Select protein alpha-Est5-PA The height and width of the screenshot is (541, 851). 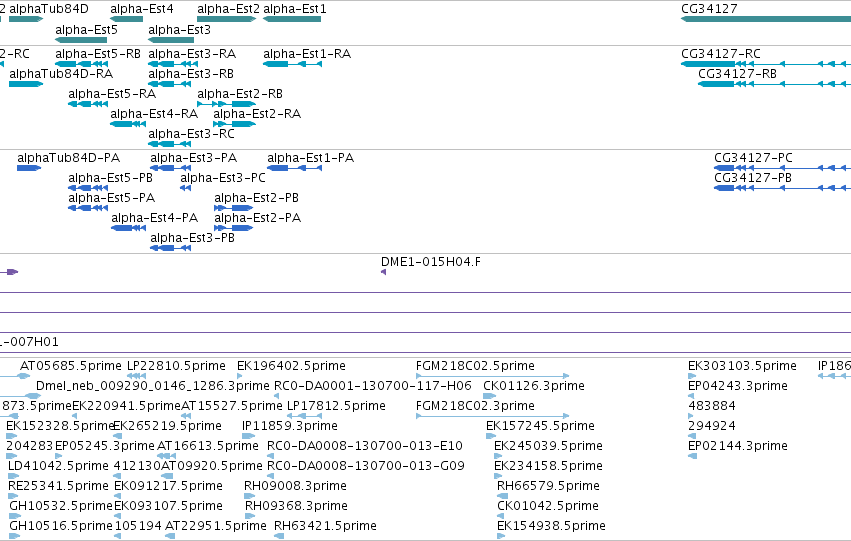(x=88, y=208)
